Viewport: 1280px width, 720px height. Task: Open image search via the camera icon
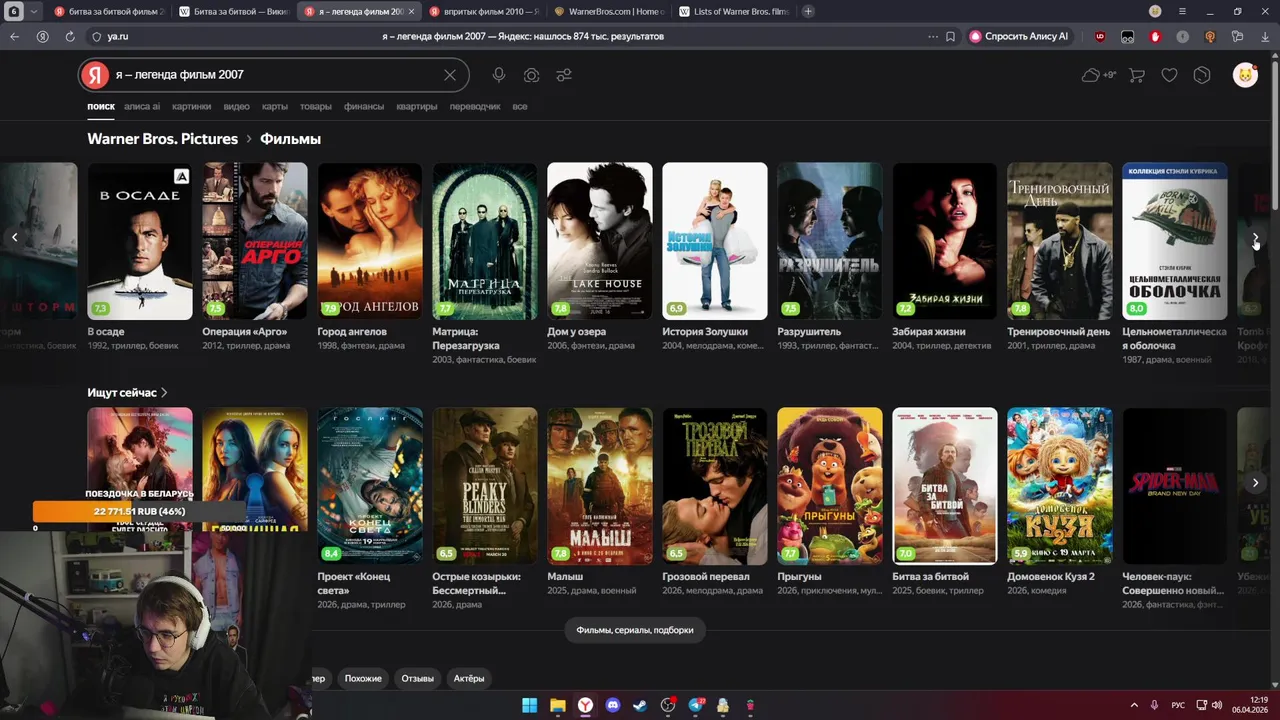coord(531,75)
